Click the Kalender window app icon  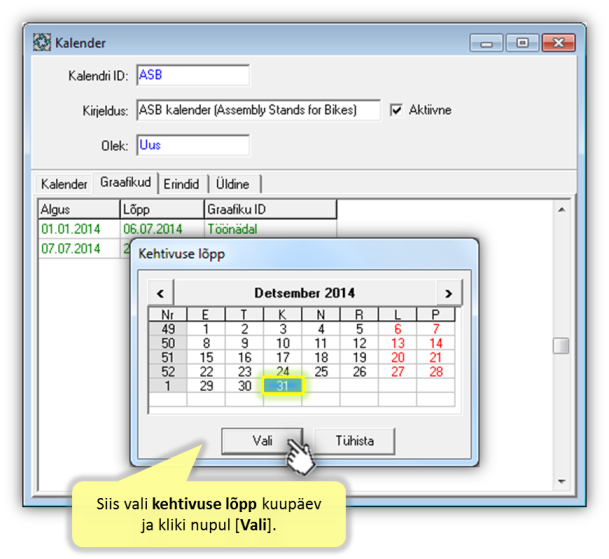click(42, 42)
